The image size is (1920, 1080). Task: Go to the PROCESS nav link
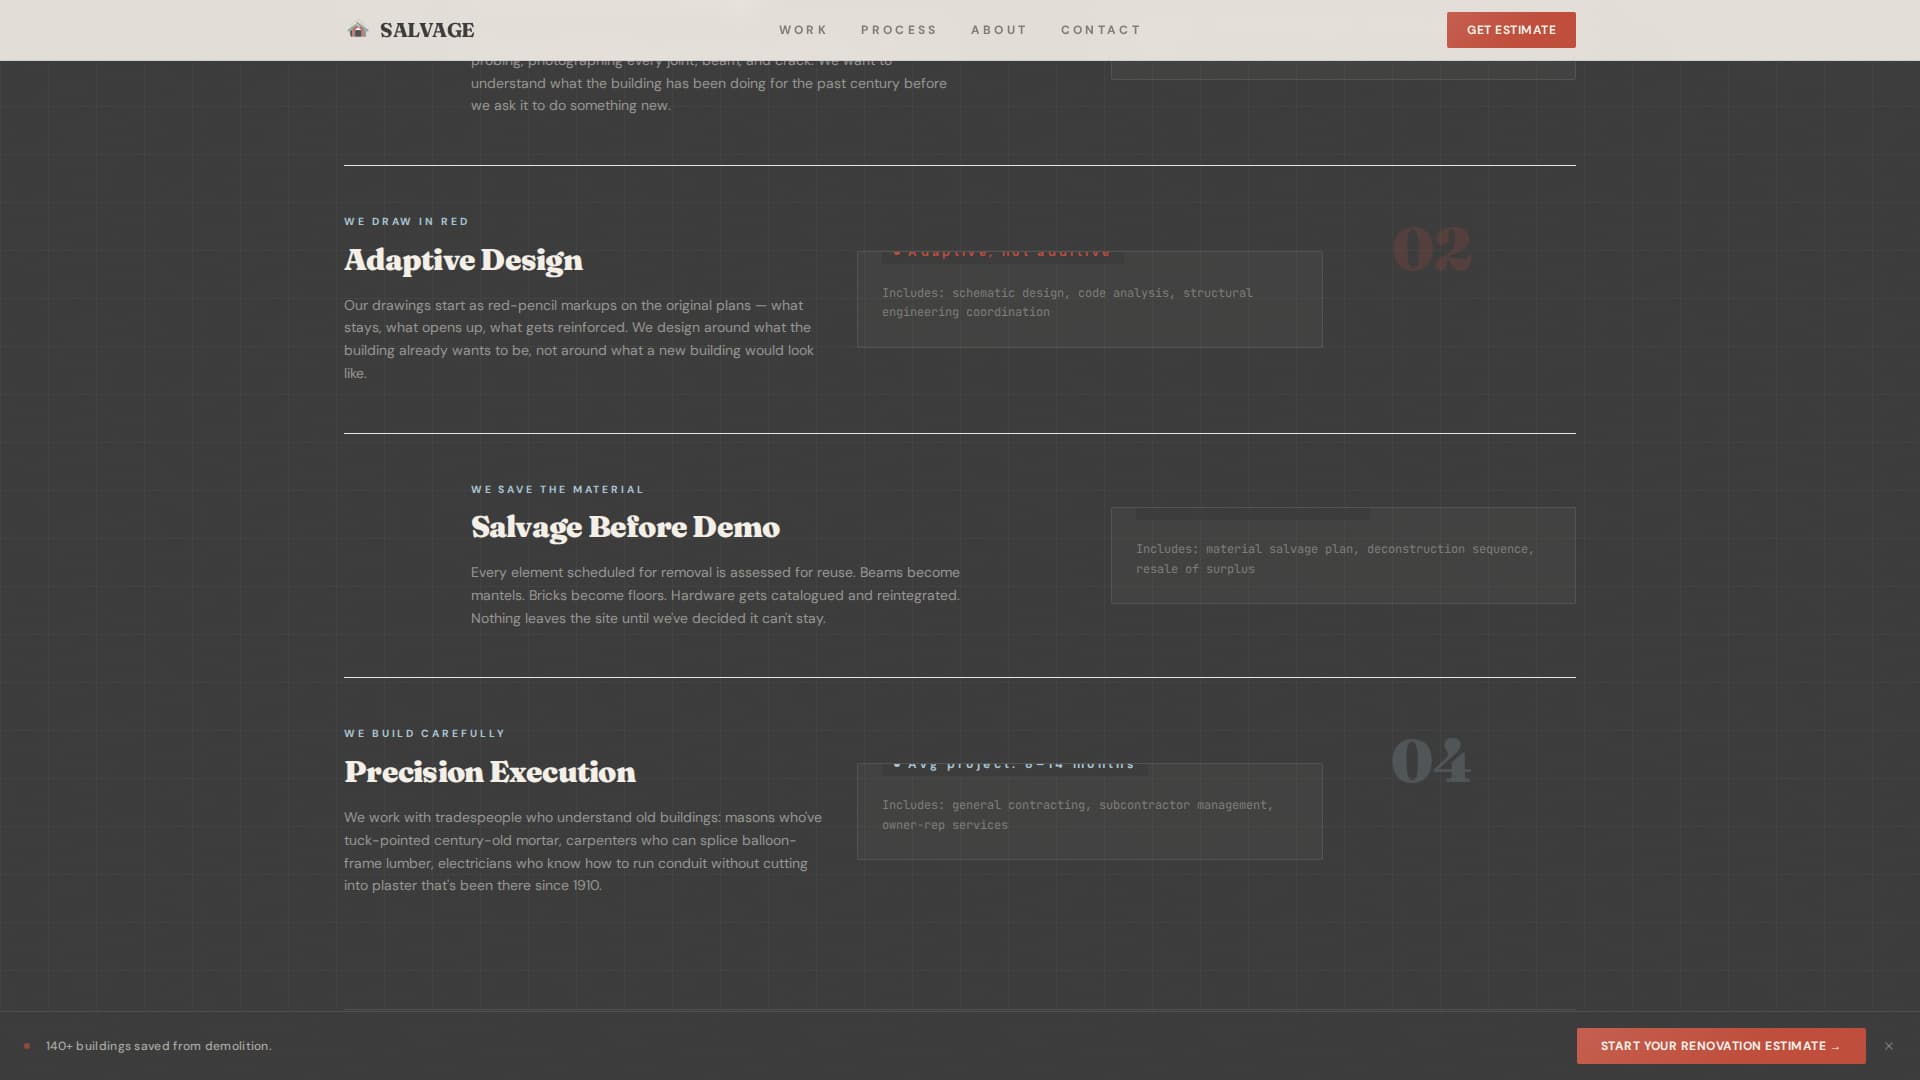coord(898,30)
